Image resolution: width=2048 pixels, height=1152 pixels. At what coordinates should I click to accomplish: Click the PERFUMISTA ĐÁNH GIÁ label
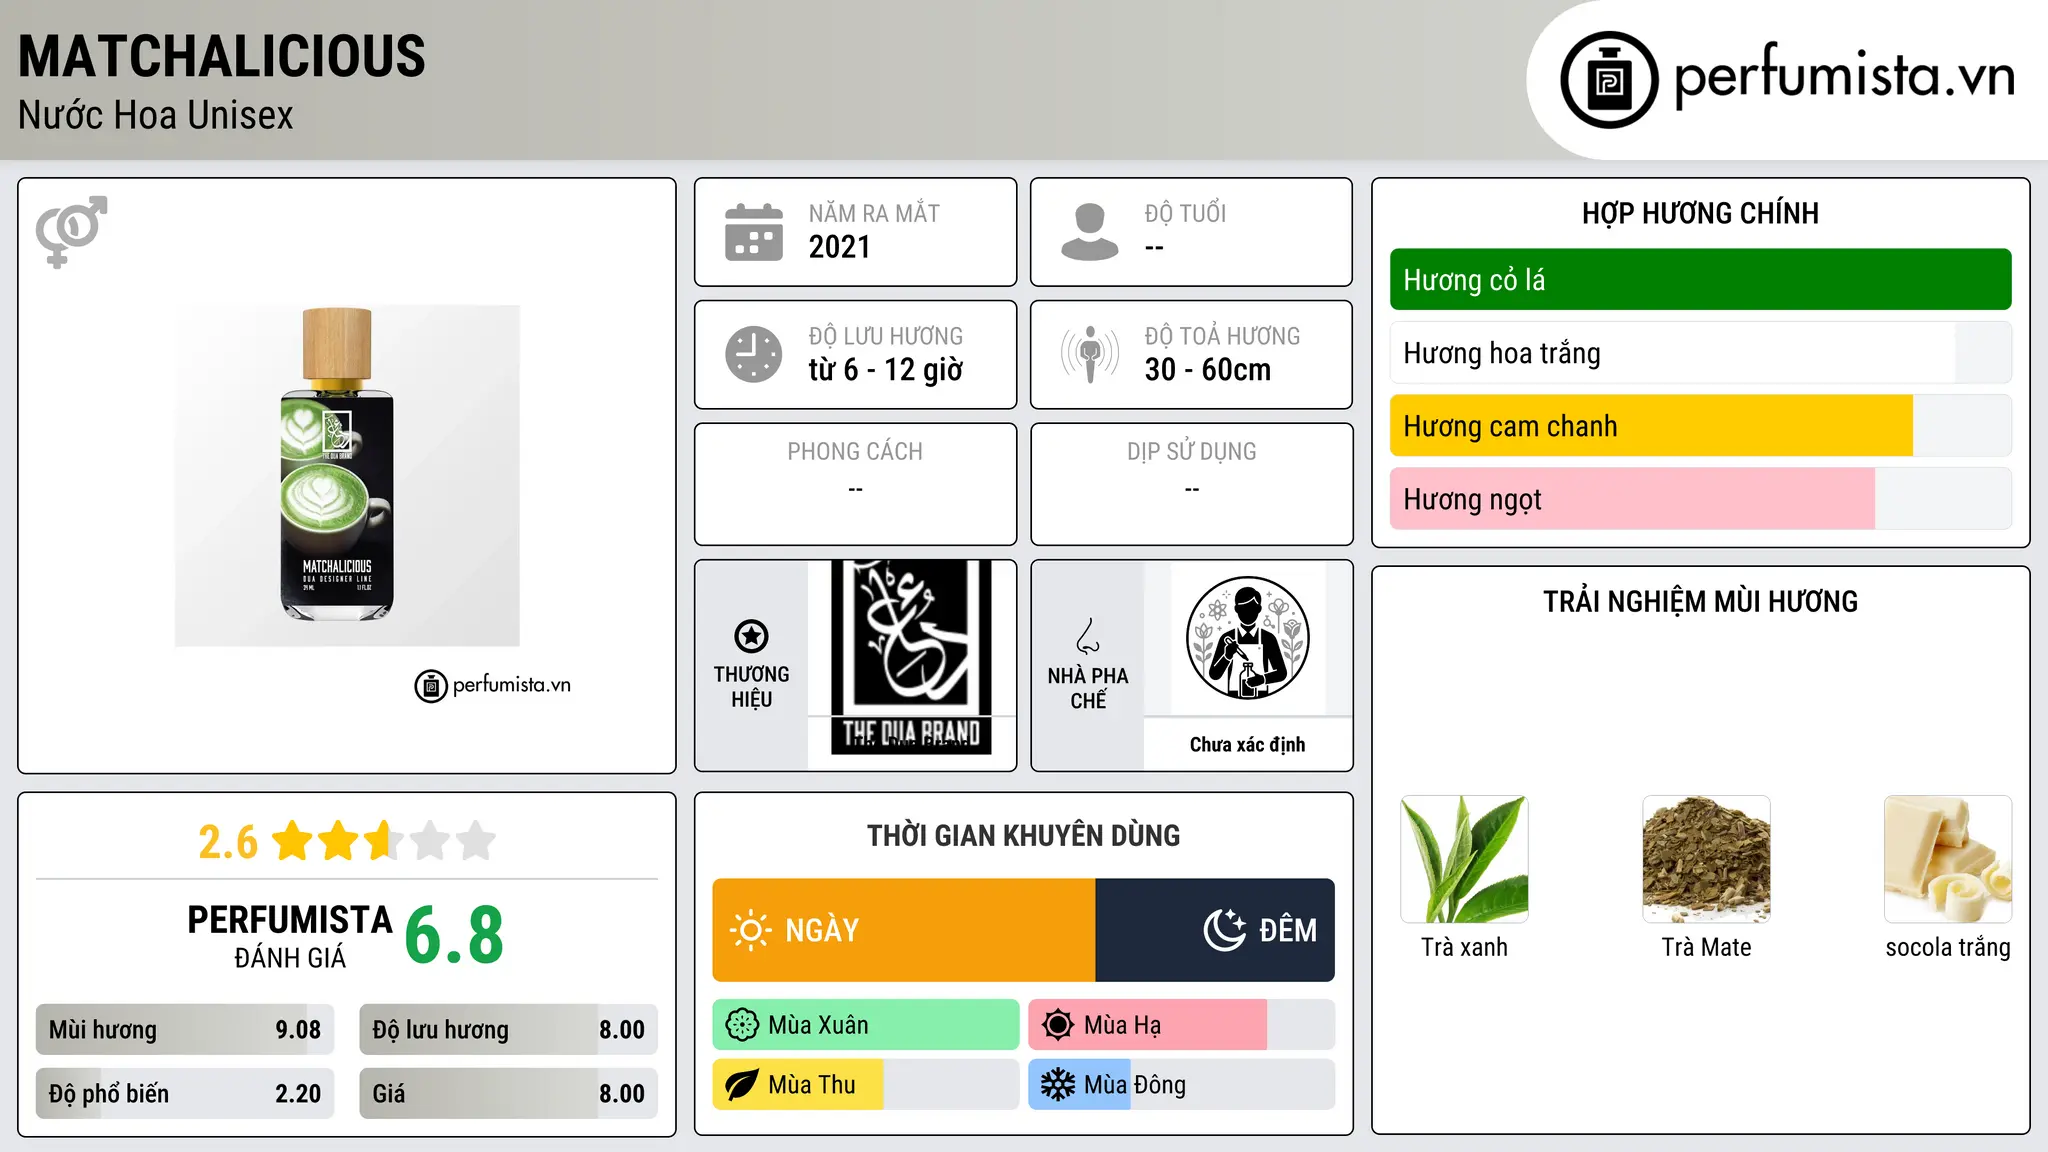pos(290,936)
